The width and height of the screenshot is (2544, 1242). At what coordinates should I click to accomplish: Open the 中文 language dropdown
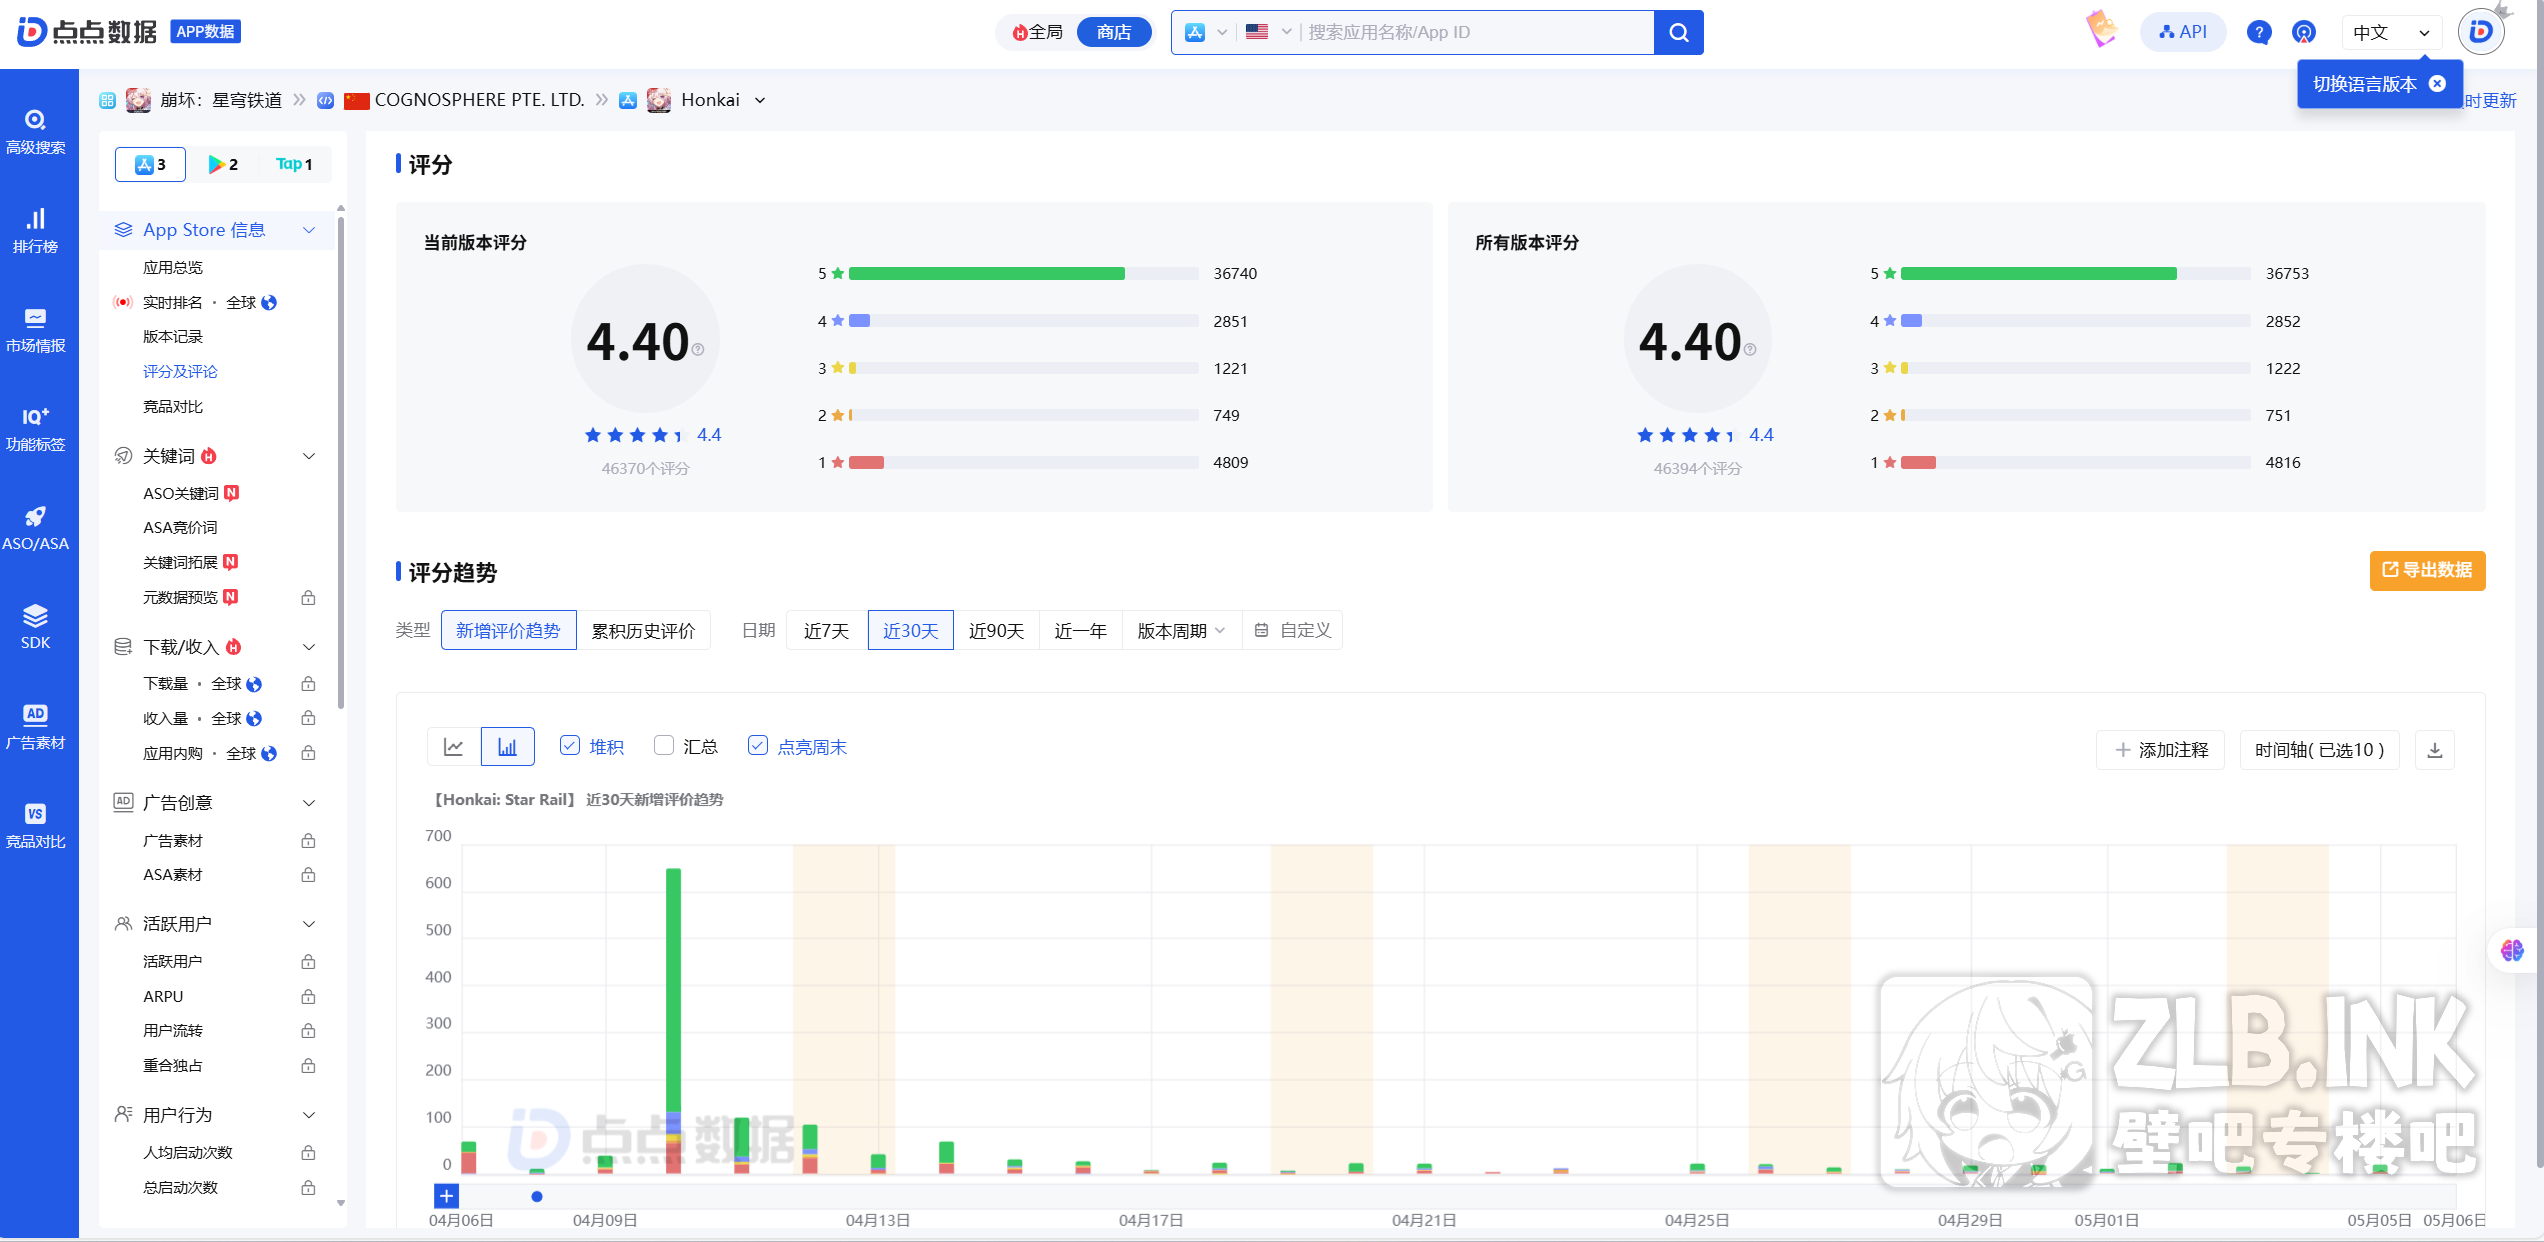(x=2391, y=32)
